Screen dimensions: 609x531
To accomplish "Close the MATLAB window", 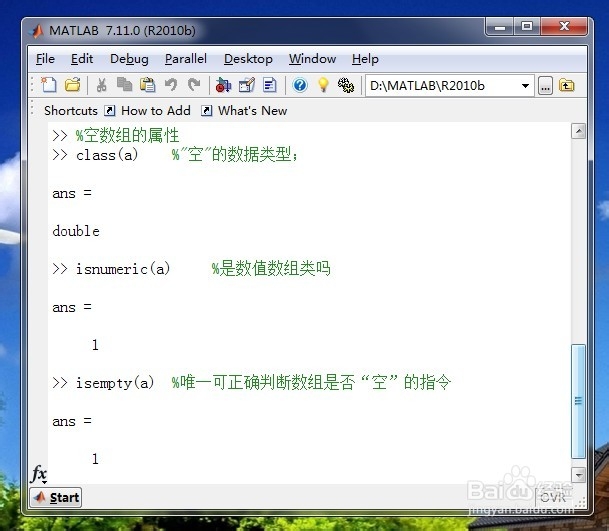I will [564, 27].
